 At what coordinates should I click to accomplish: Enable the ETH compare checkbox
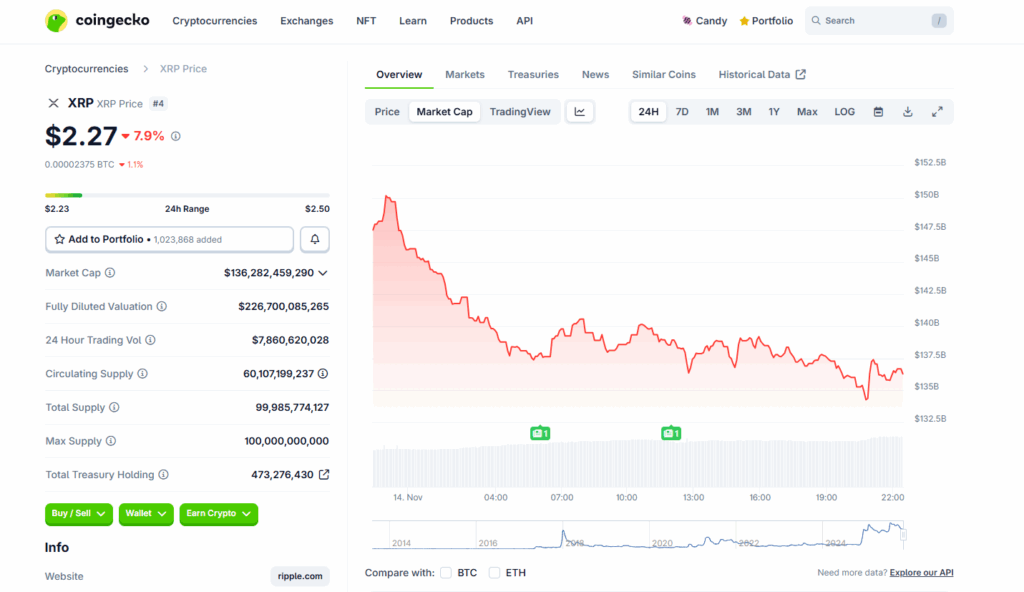[x=494, y=573]
